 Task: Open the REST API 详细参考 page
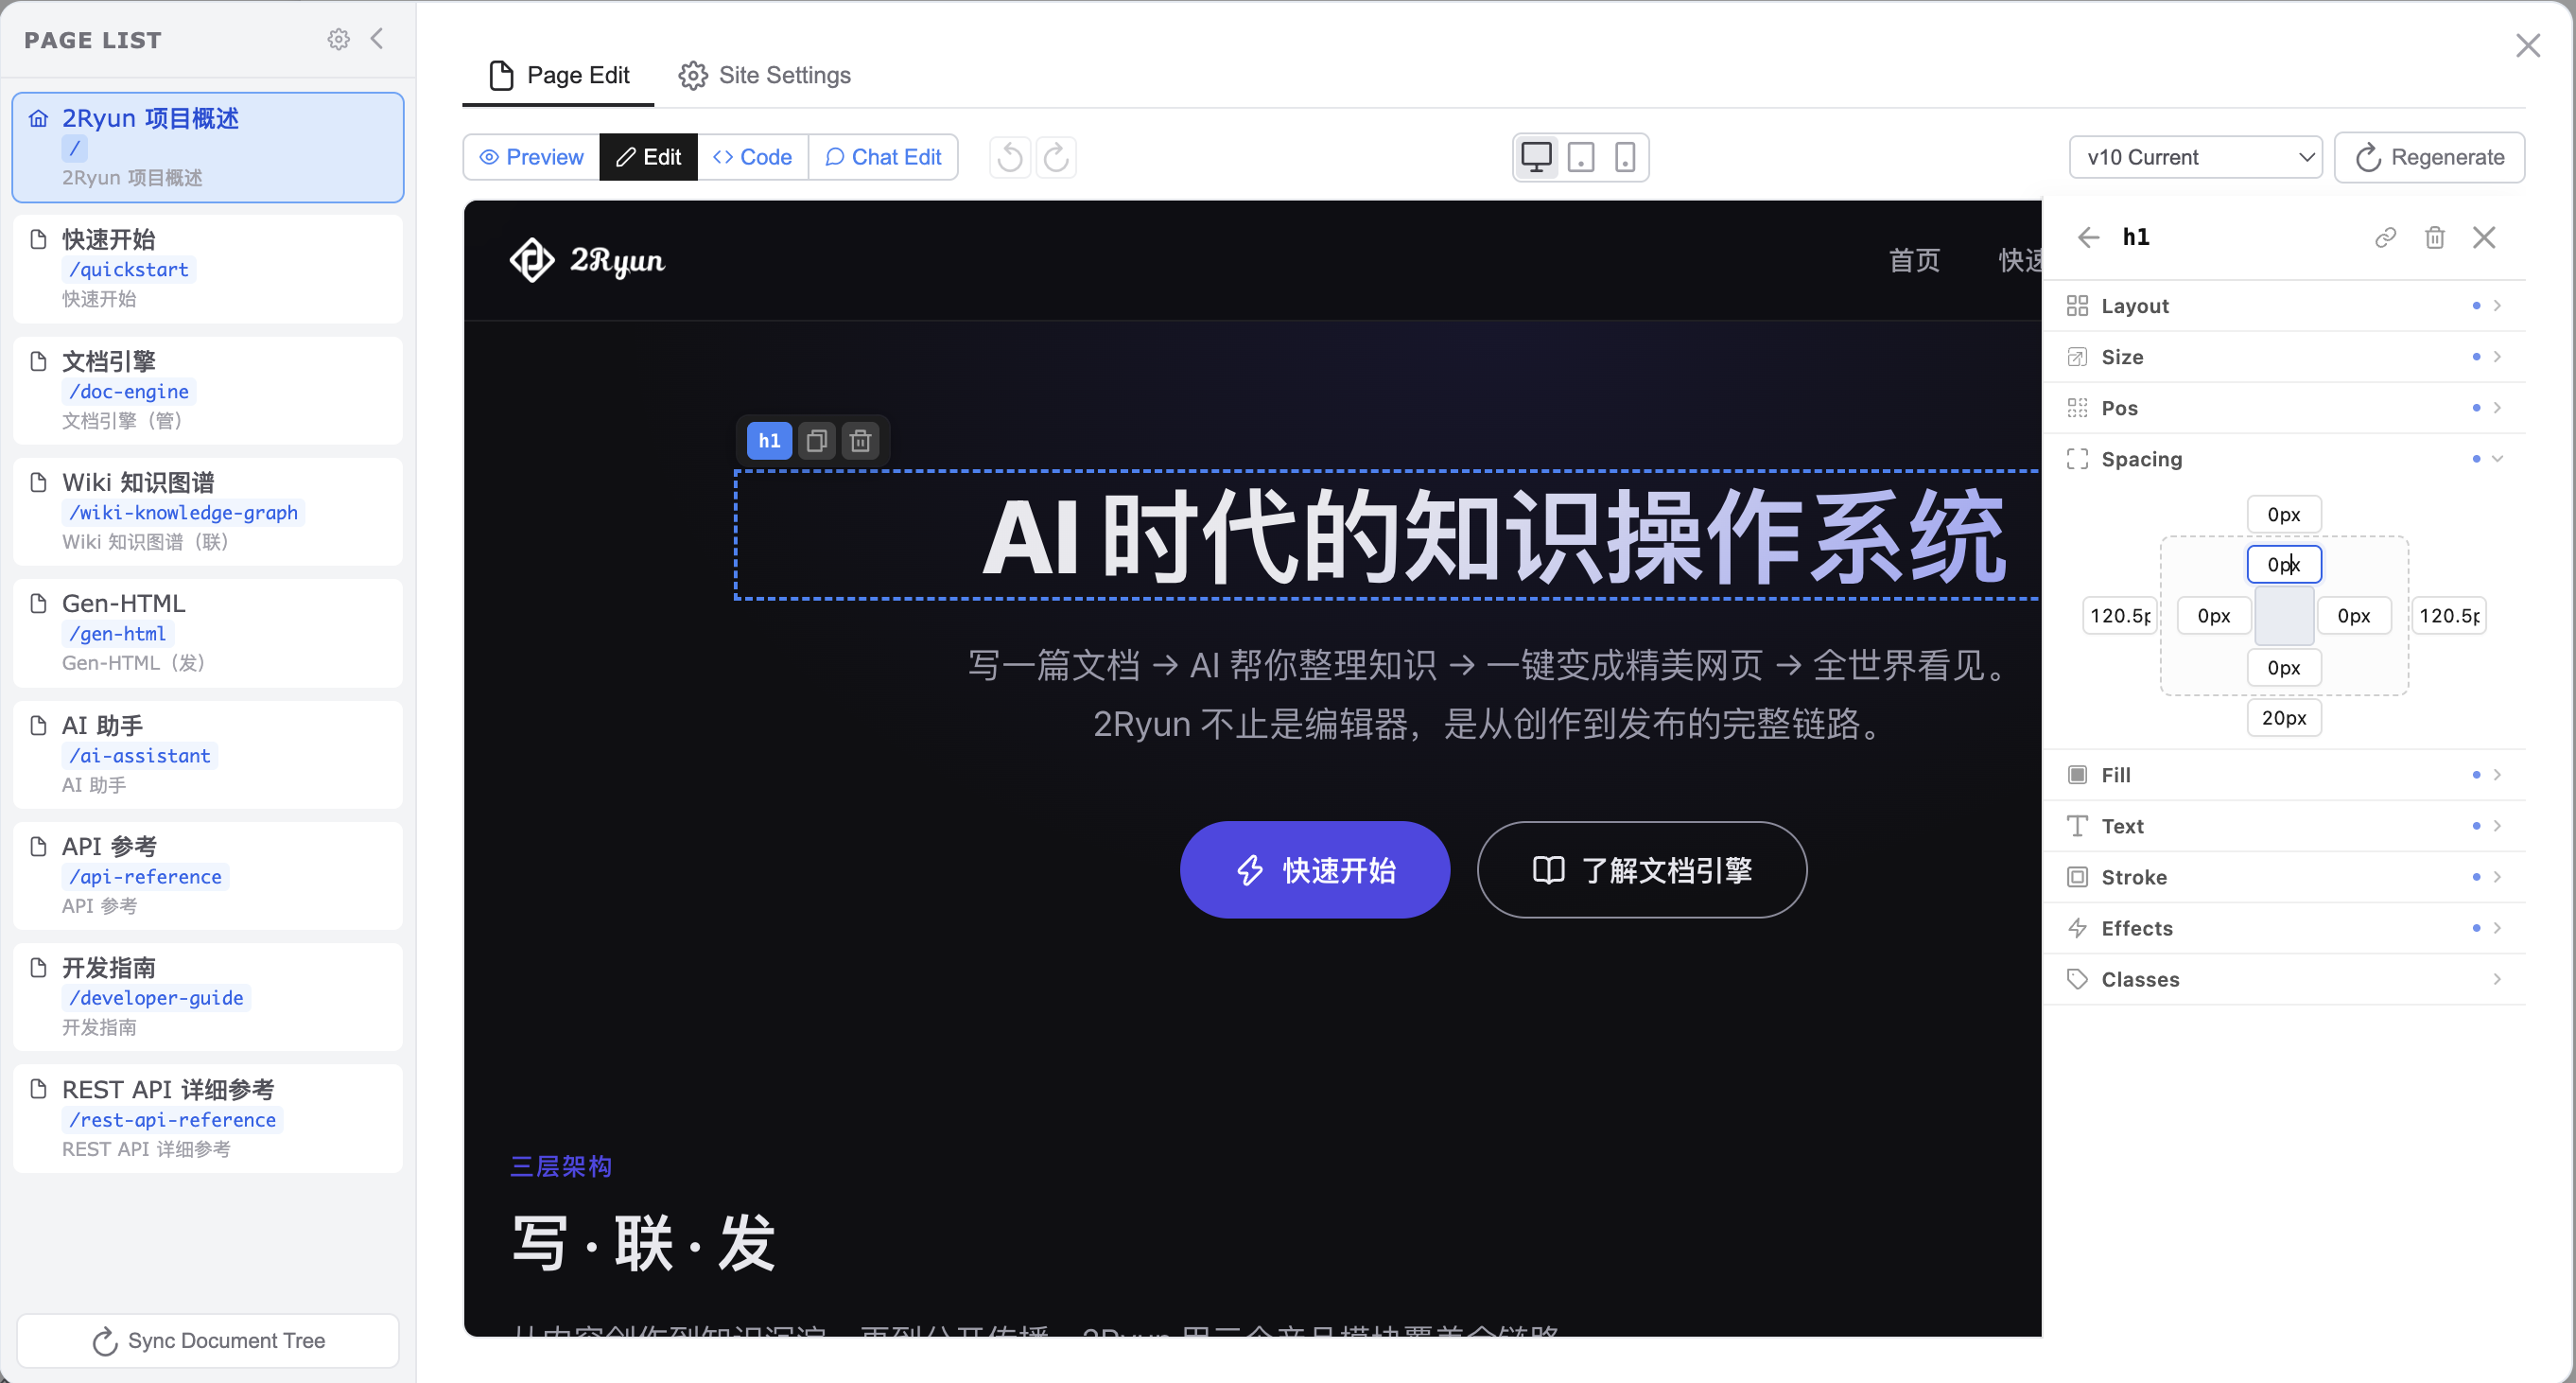208,1119
